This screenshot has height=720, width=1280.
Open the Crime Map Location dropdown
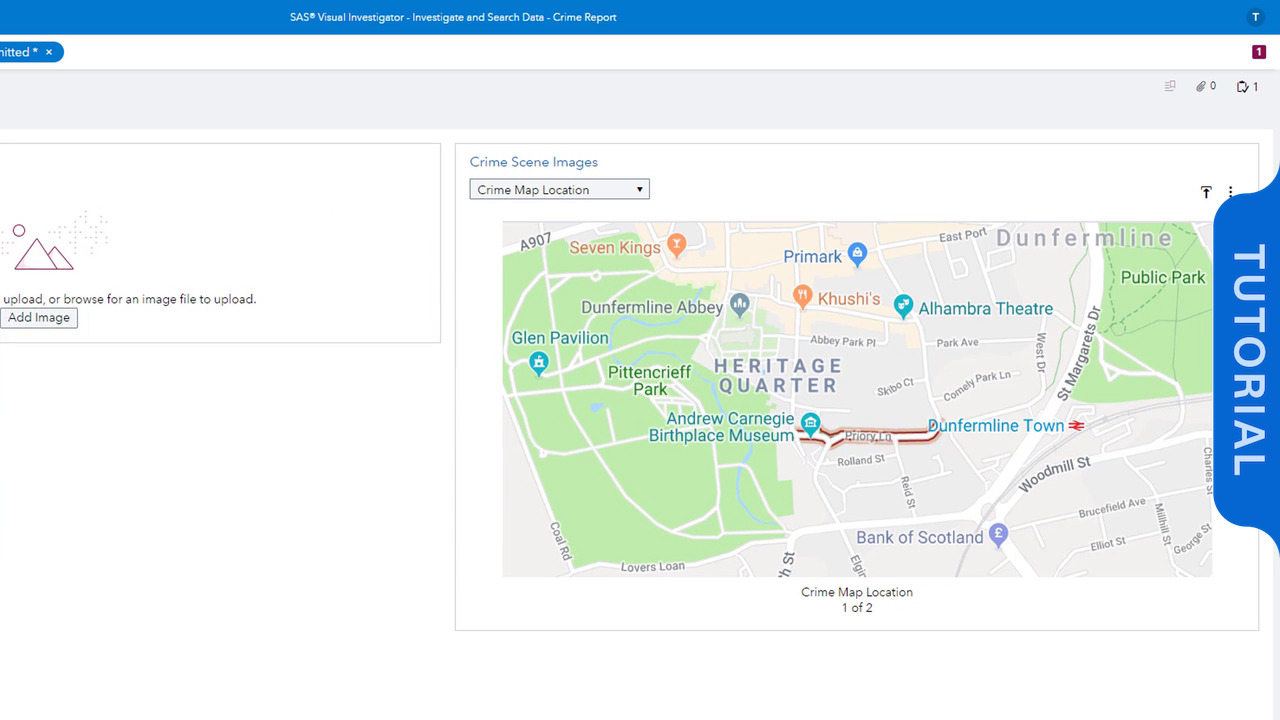click(559, 189)
